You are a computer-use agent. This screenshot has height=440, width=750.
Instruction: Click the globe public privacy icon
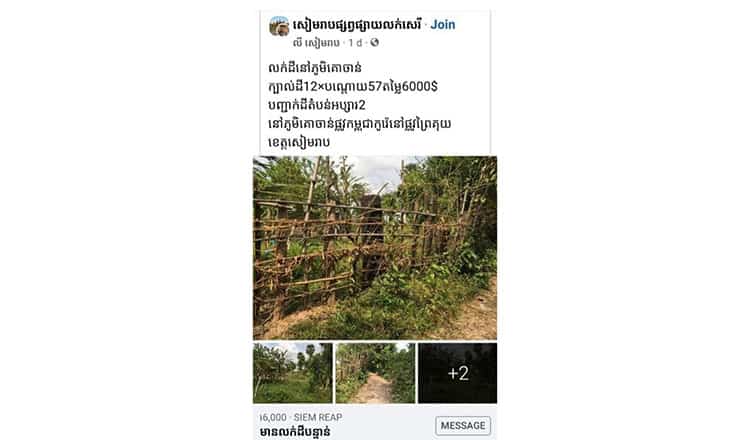coord(375,43)
